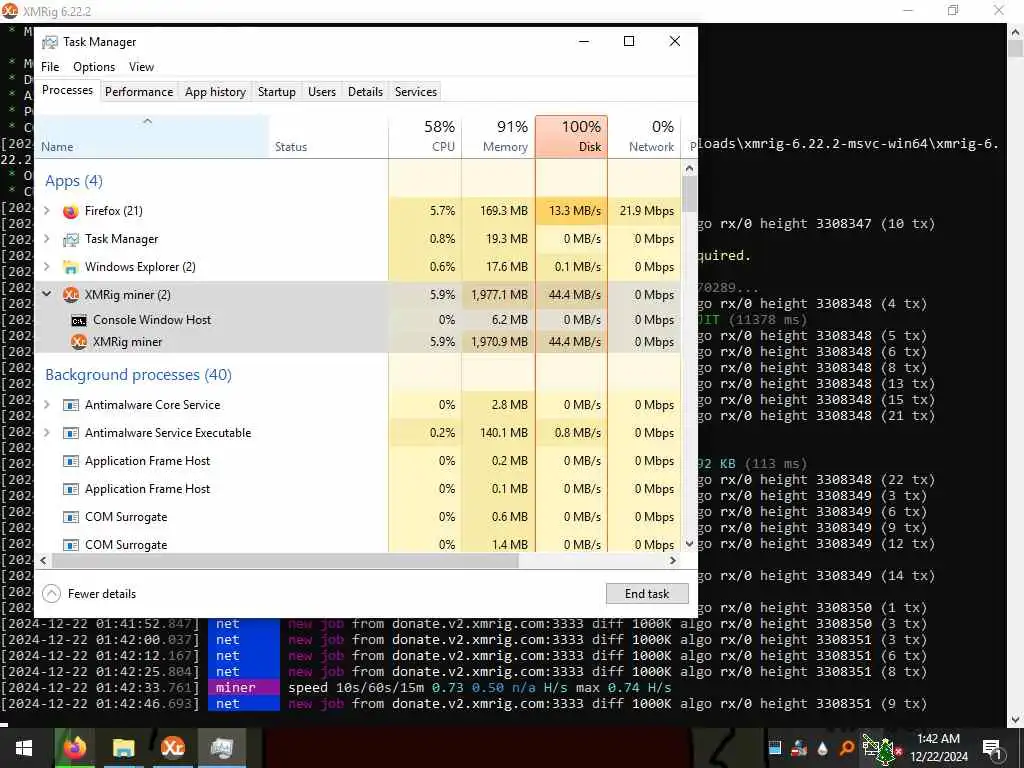This screenshot has height=768, width=1024.
Task: Click the water drop tray icon
Action: 823,748
